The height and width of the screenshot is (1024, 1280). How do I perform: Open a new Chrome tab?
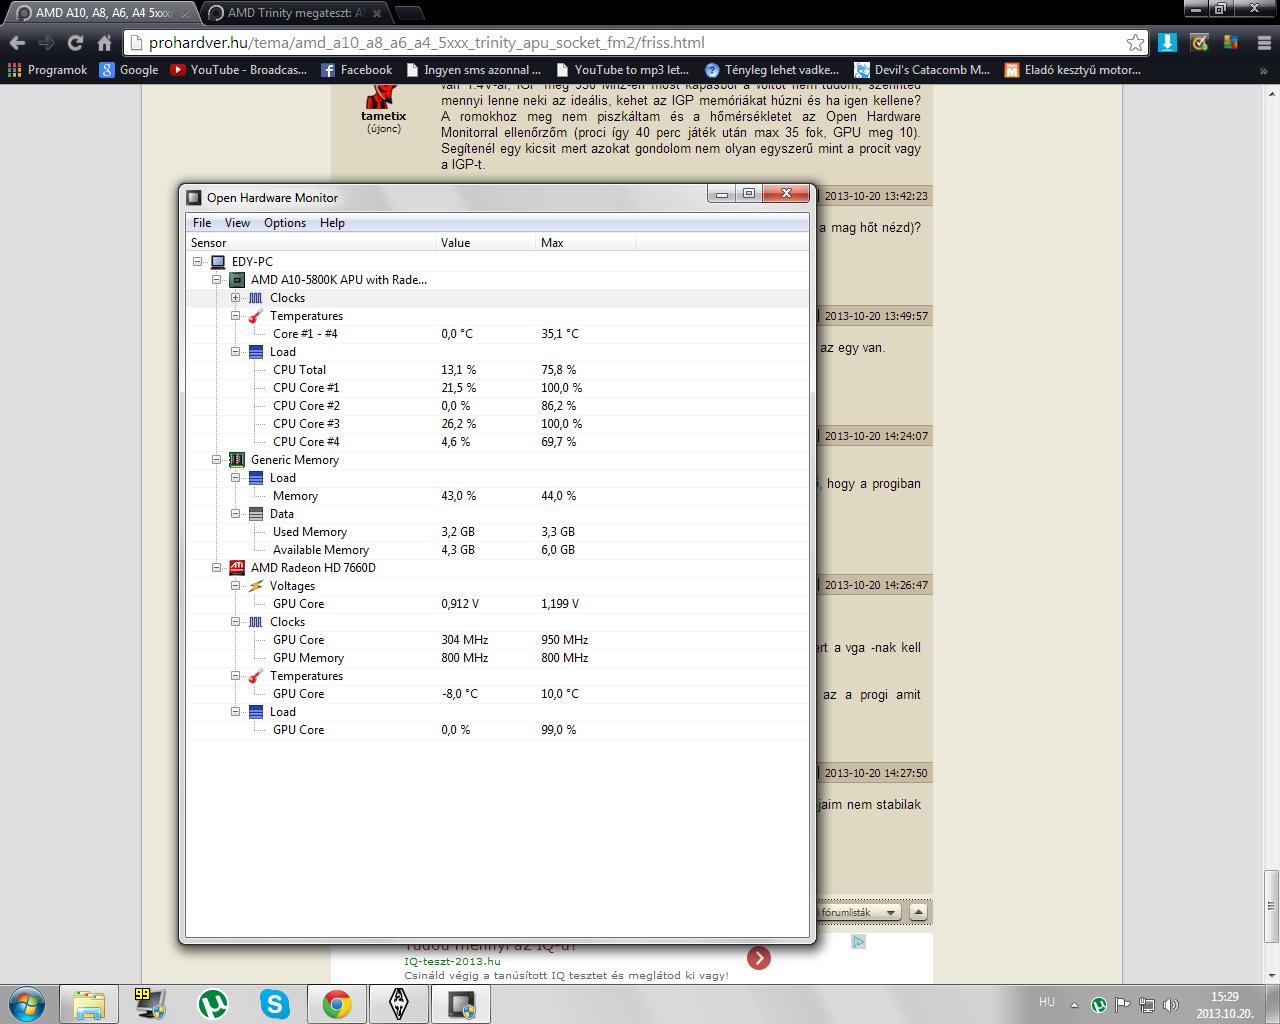tap(409, 13)
